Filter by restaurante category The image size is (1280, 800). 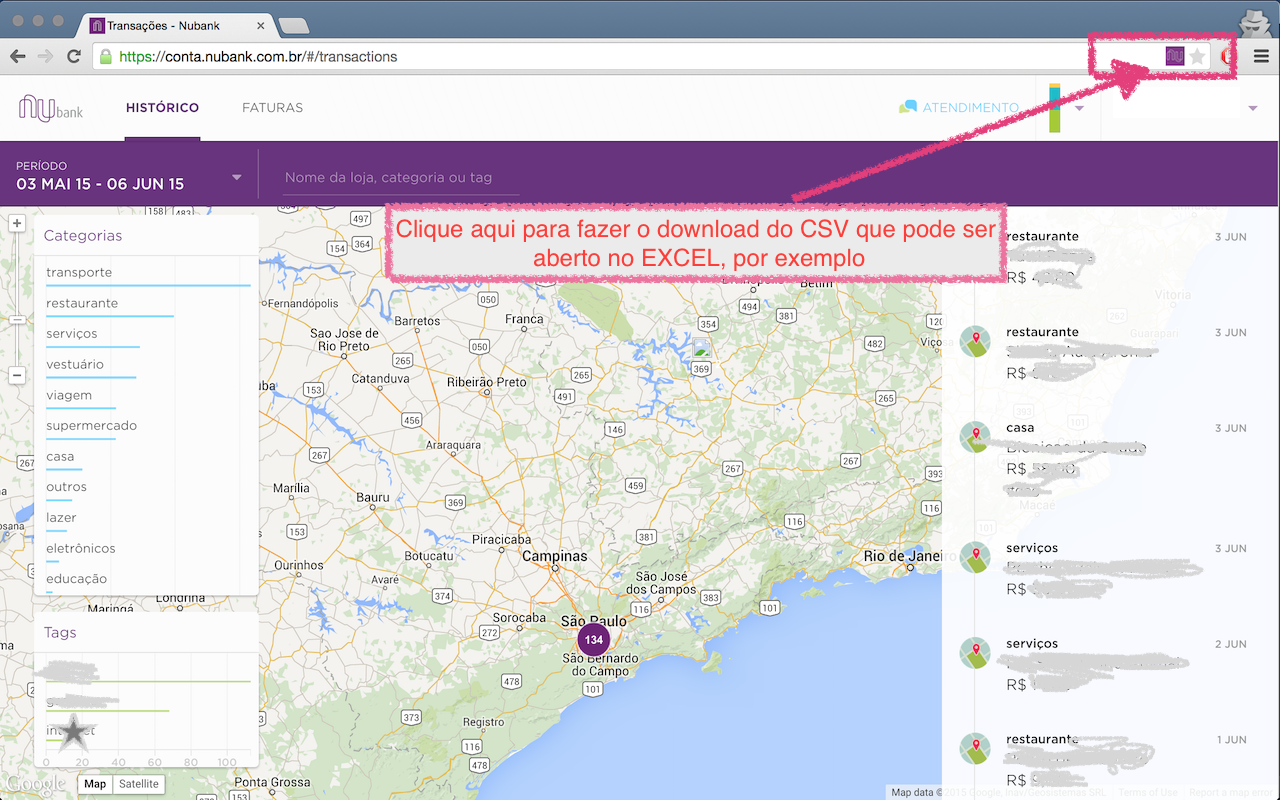pos(82,303)
